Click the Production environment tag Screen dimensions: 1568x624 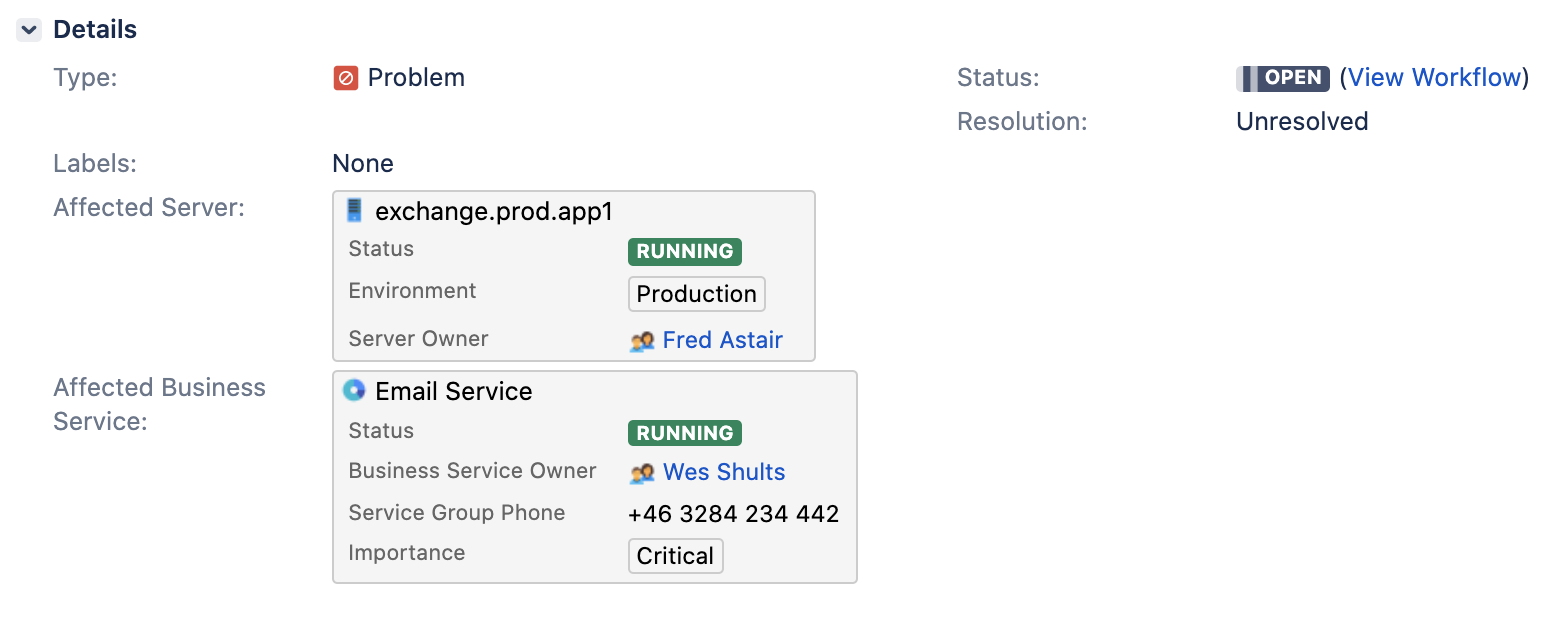696,294
